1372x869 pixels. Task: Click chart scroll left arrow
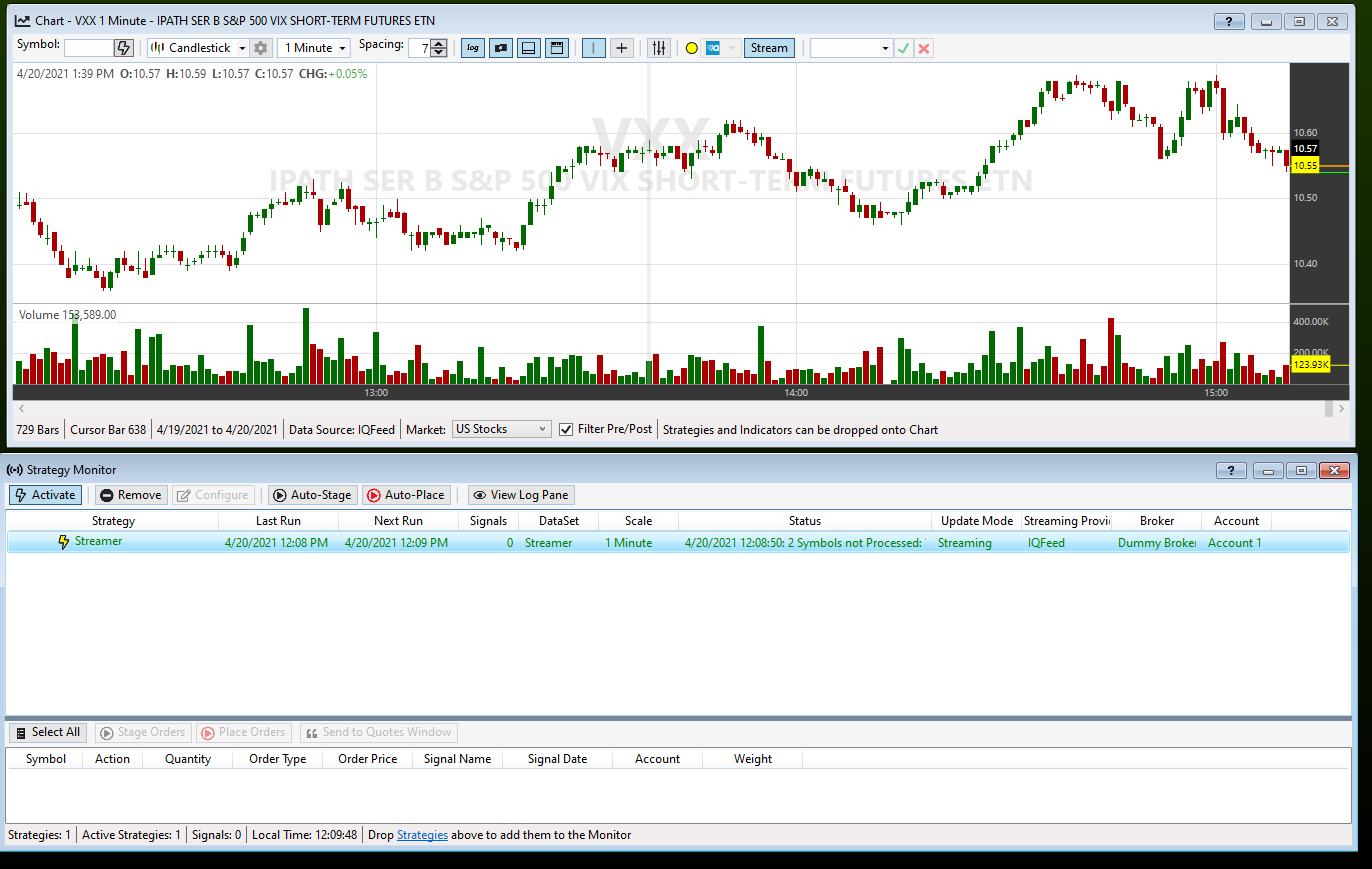point(19,408)
